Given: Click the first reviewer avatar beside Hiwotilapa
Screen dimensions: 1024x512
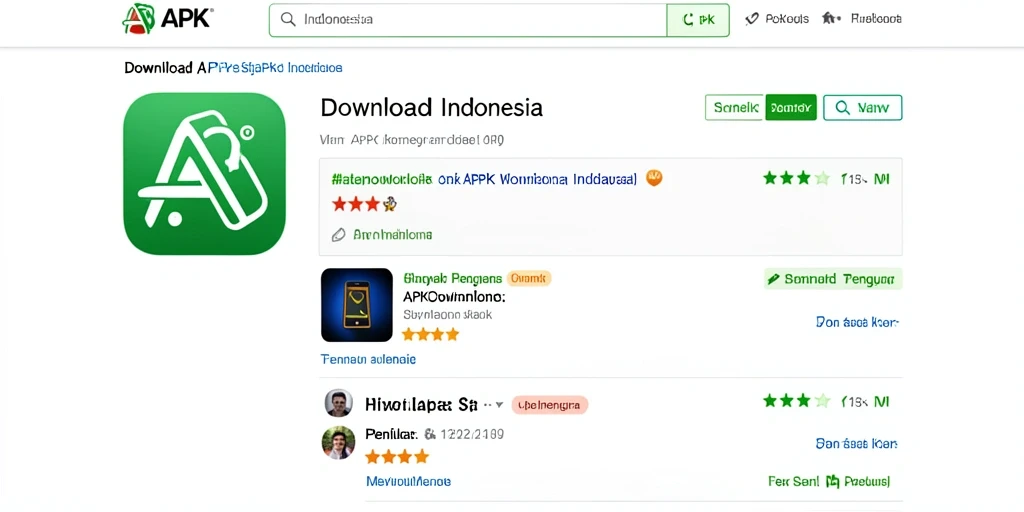Looking at the screenshot, I should 339,404.
